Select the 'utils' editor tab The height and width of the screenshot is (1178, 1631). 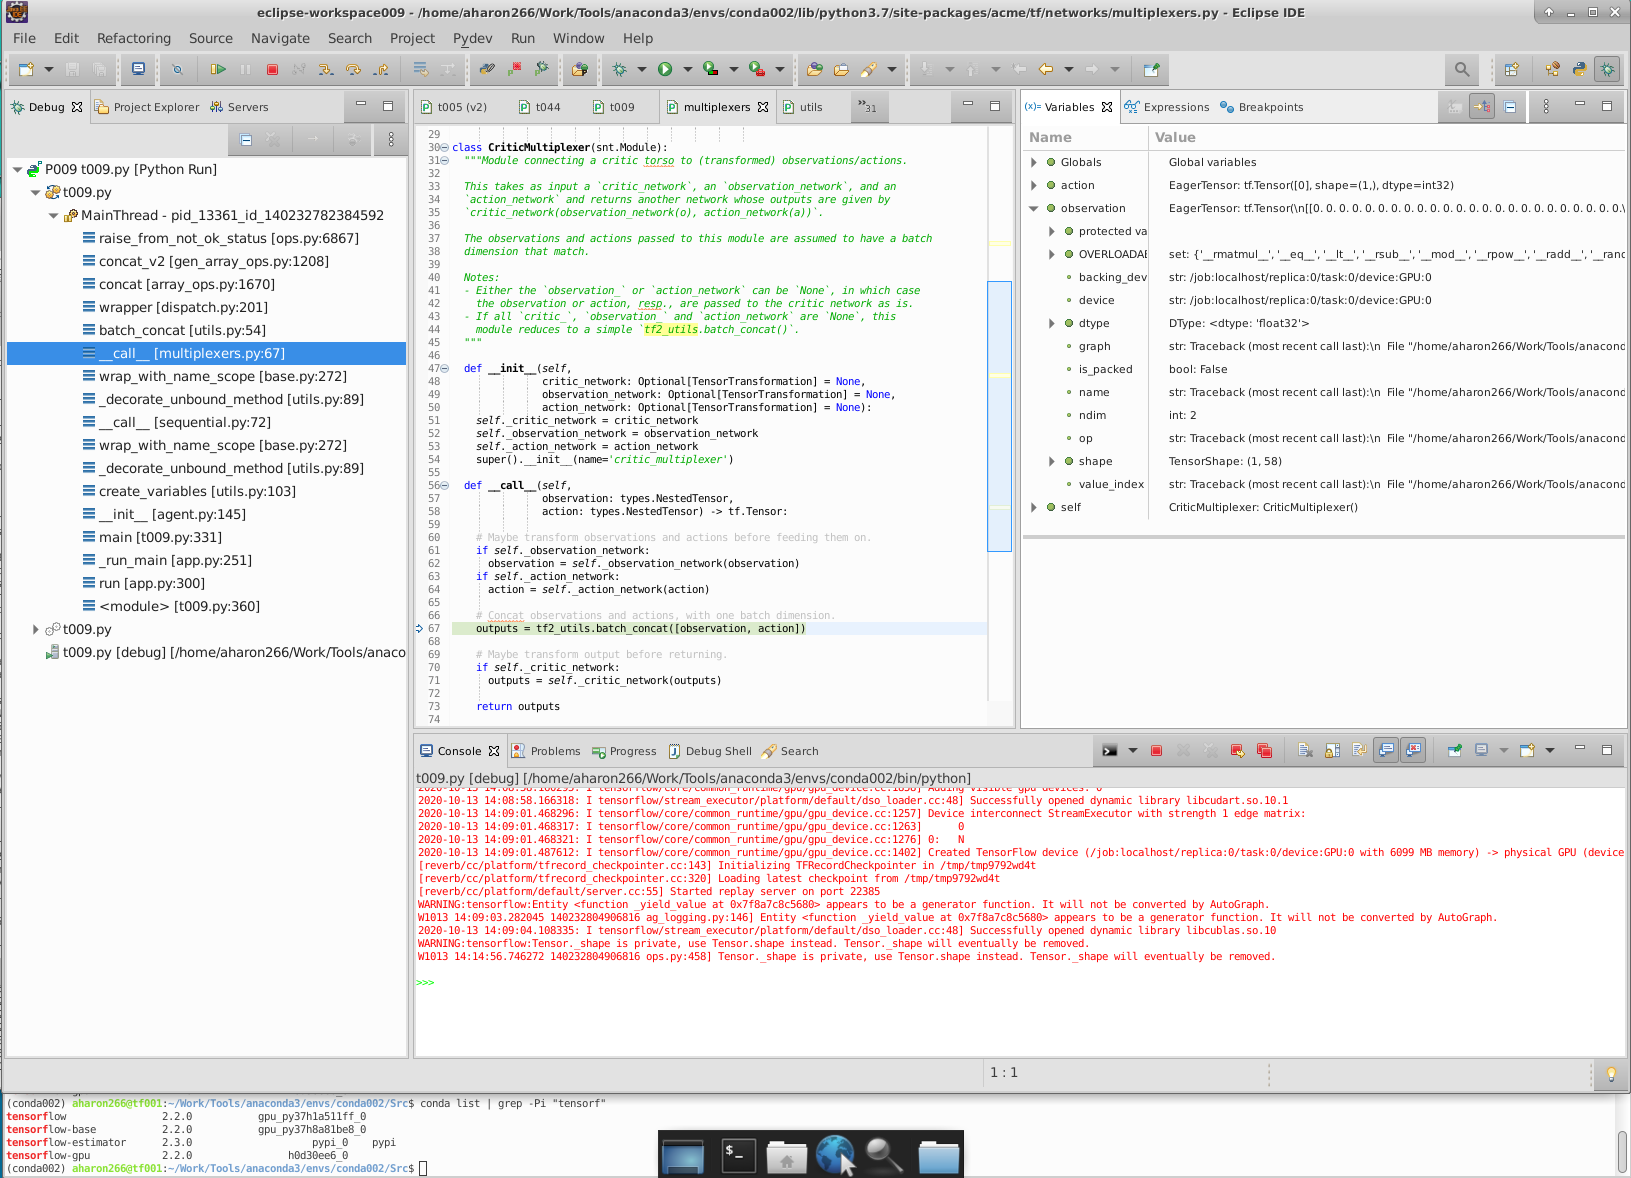812,106
